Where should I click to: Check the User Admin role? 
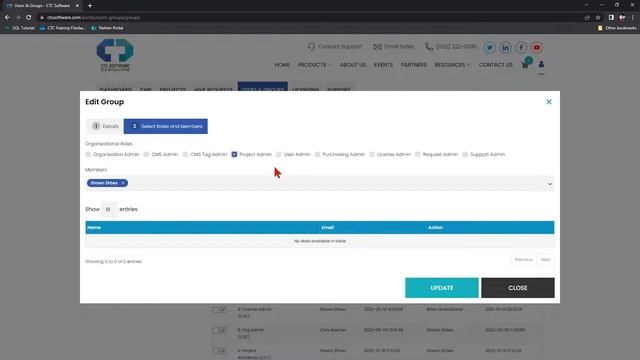coord(279,154)
